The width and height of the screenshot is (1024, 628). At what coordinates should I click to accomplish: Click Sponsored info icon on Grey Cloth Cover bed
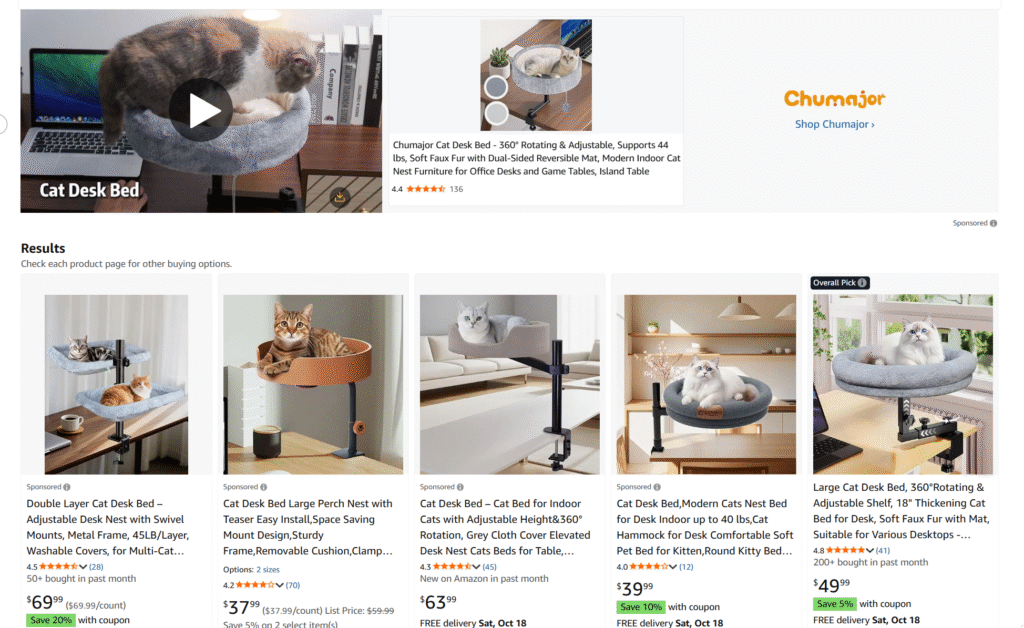(461, 487)
